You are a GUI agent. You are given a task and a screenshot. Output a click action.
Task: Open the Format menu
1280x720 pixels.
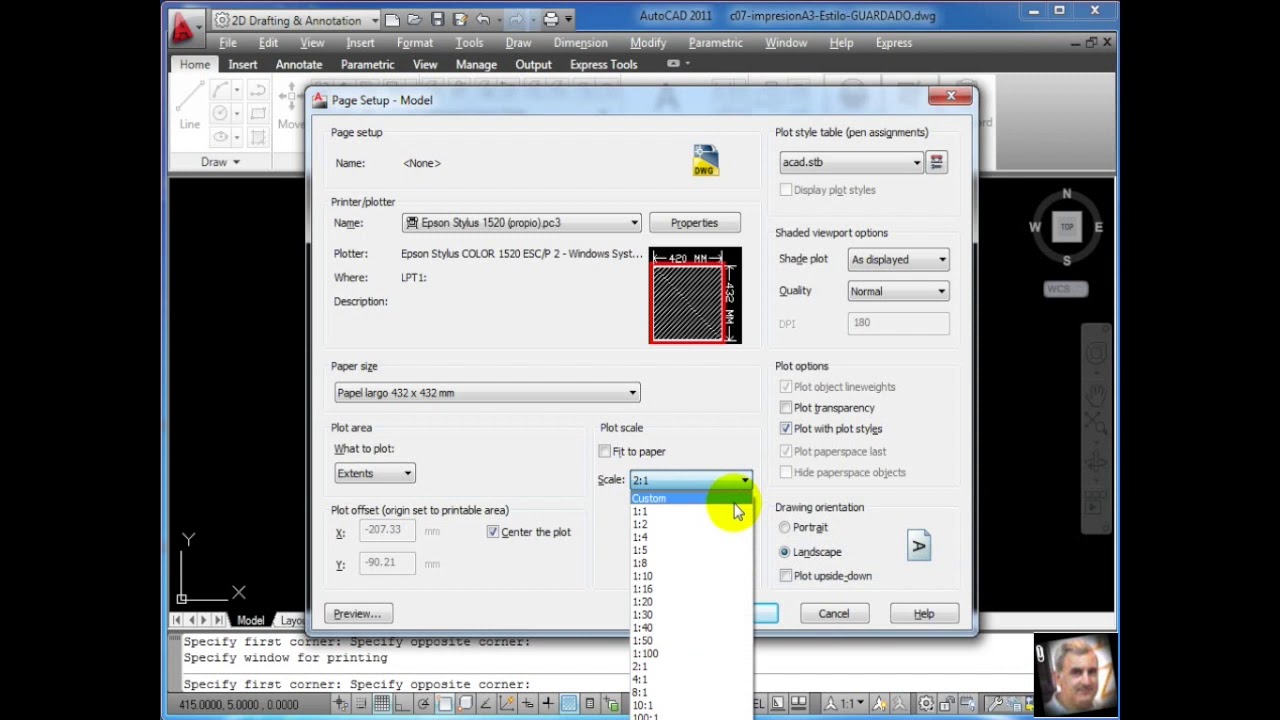[x=415, y=43]
